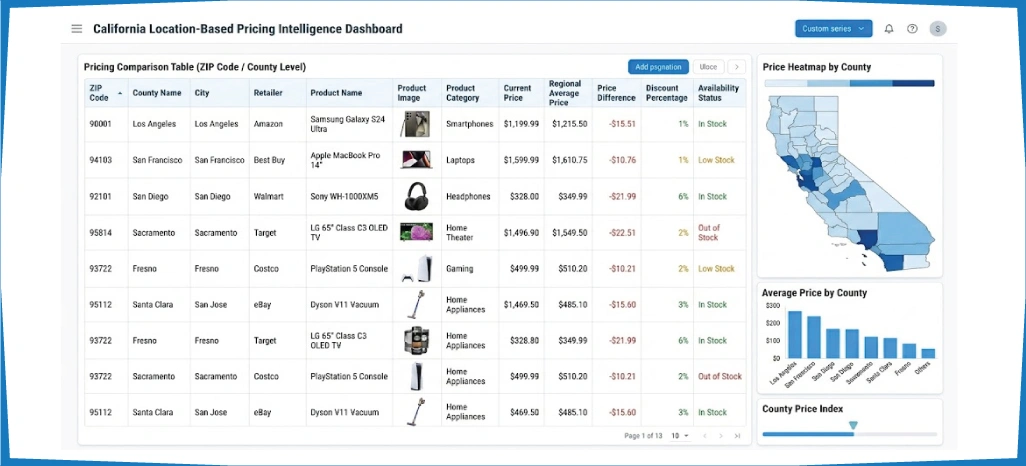The image size is (1026, 466).
Task: Click the Apple MacBook Pro product image
Action: 416,160
